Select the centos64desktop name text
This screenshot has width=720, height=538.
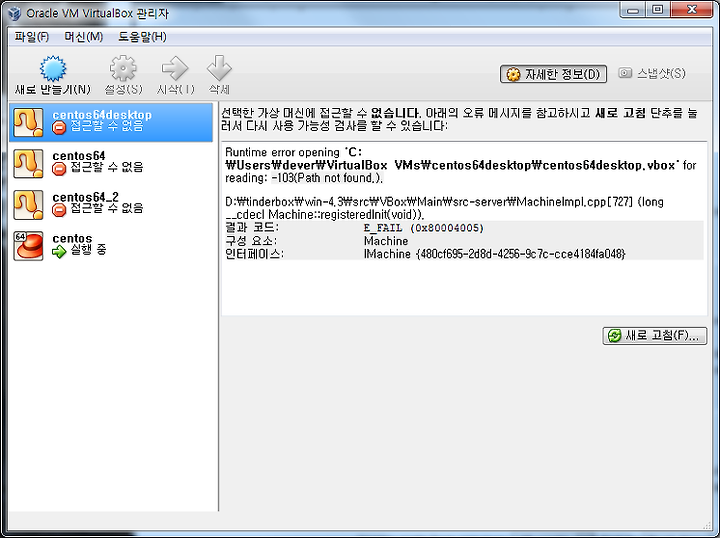[x=102, y=115]
